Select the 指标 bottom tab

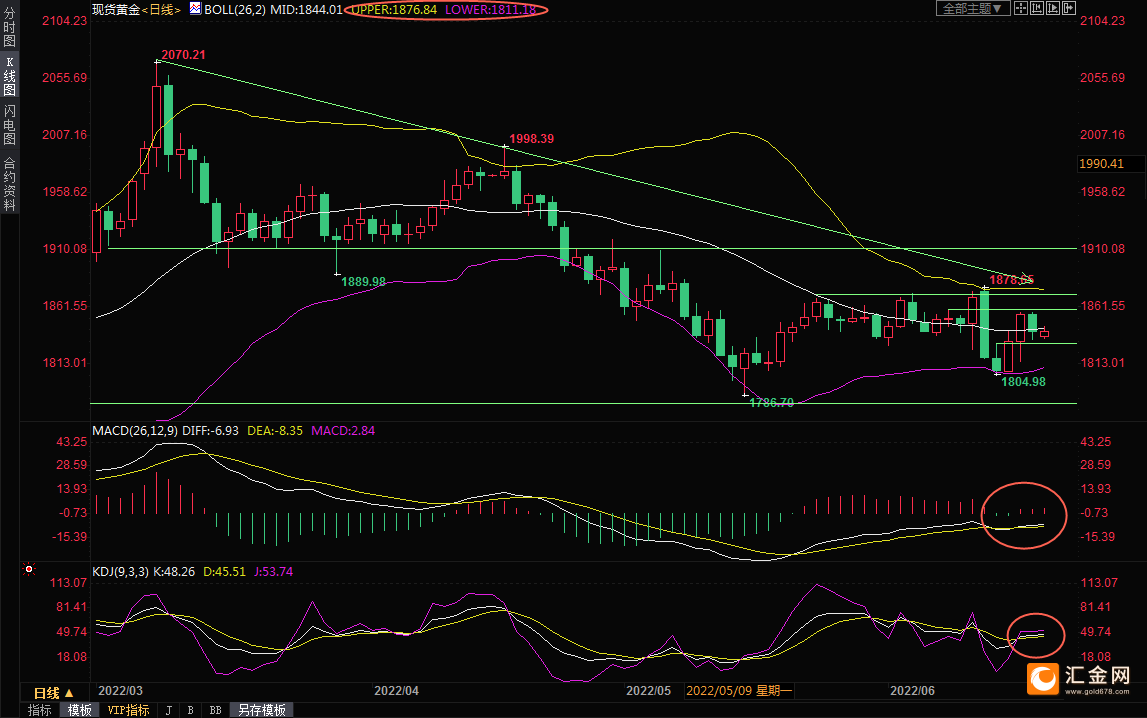pyautogui.click(x=40, y=710)
